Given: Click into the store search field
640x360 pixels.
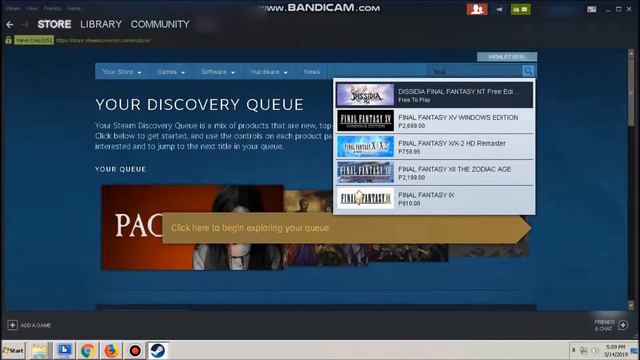Looking at the screenshot, I should pyautogui.click(x=475, y=71).
